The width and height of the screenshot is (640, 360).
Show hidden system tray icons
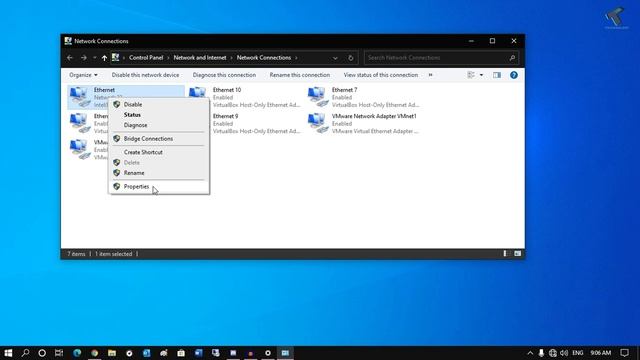[530, 353]
